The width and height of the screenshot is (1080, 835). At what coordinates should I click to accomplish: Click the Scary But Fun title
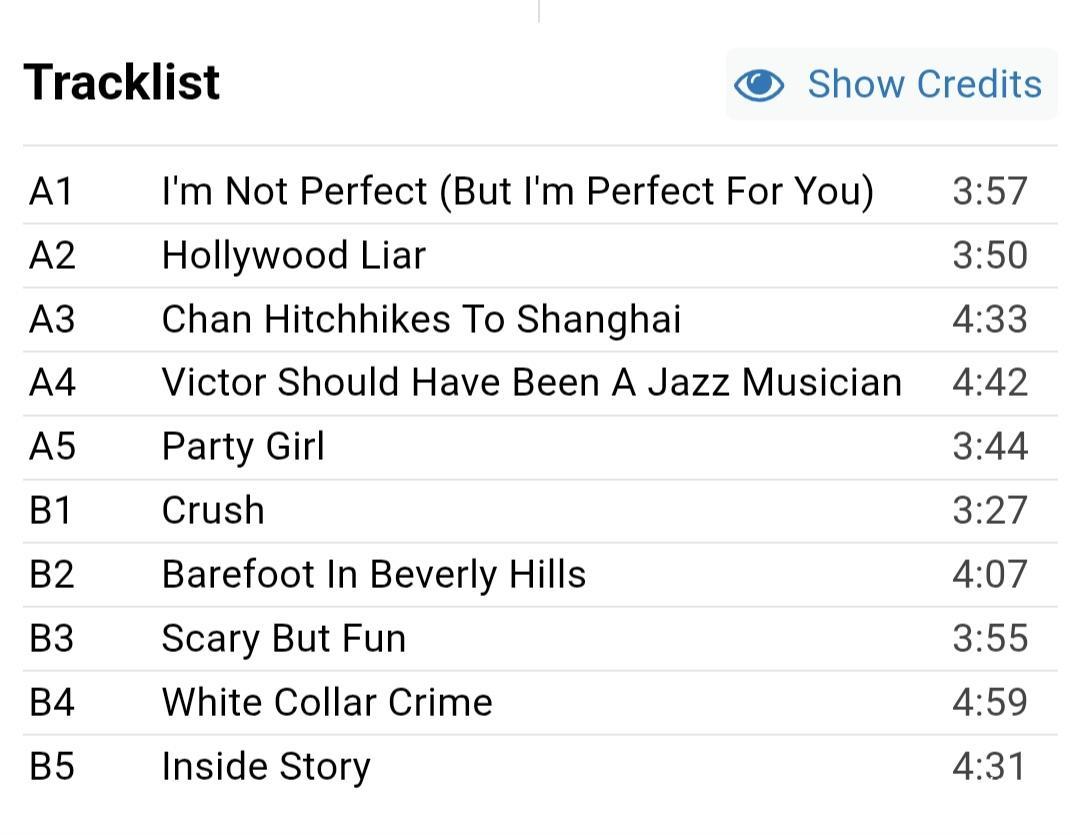(284, 638)
